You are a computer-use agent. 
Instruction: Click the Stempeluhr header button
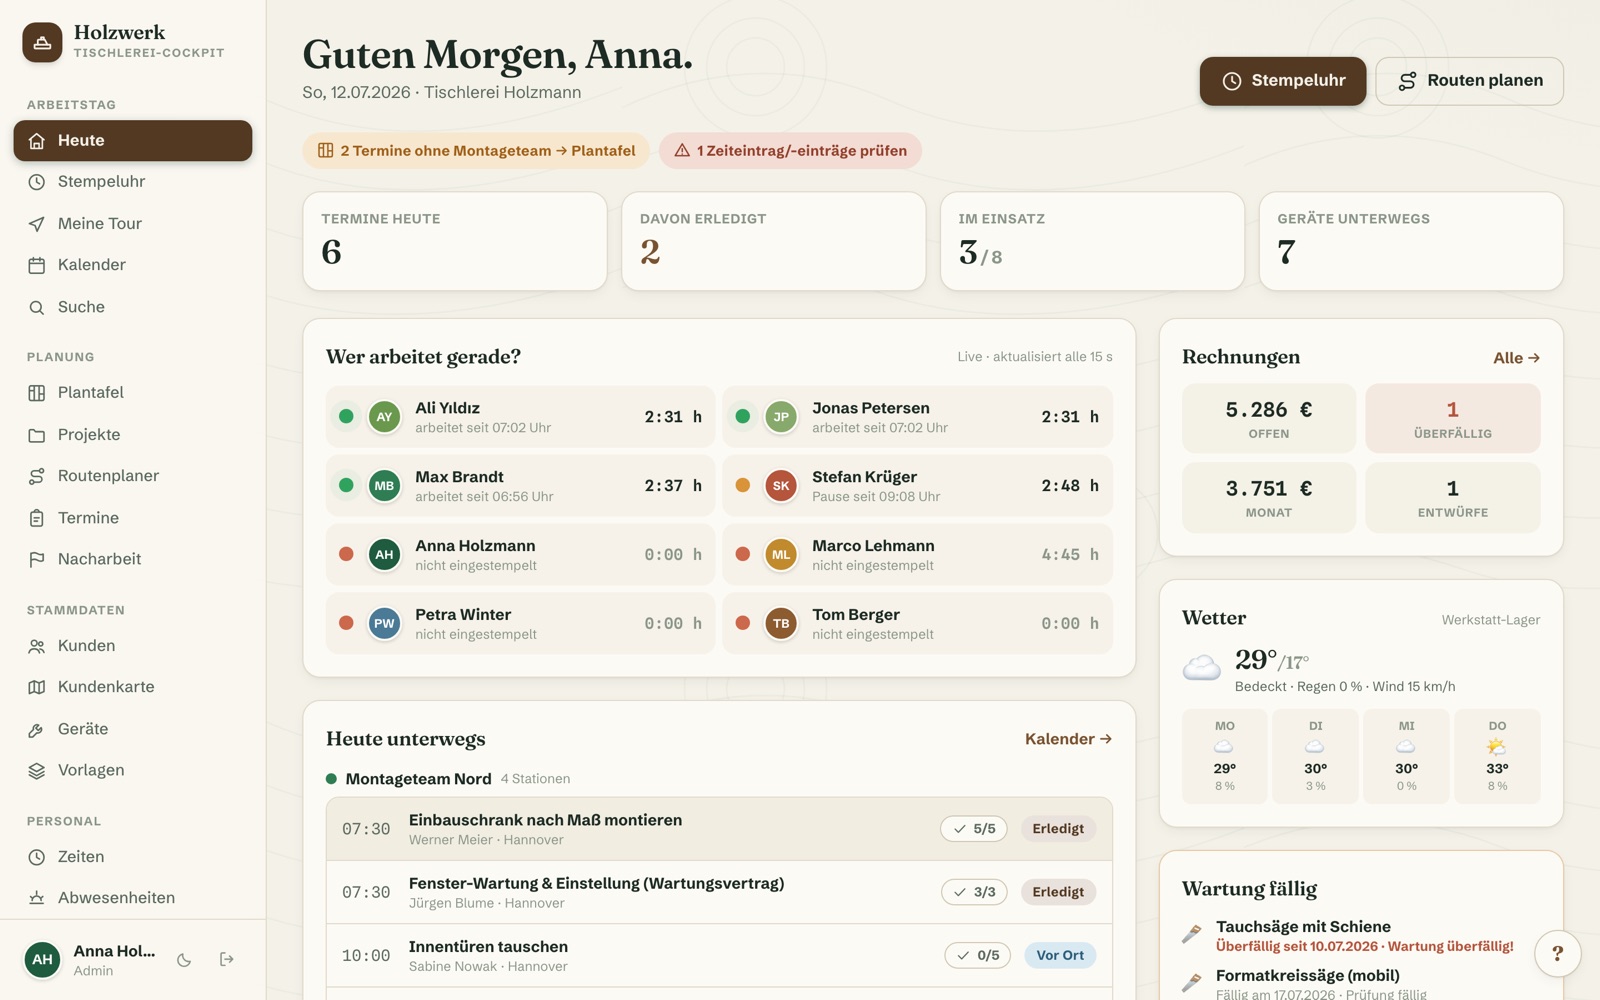tap(1283, 81)
